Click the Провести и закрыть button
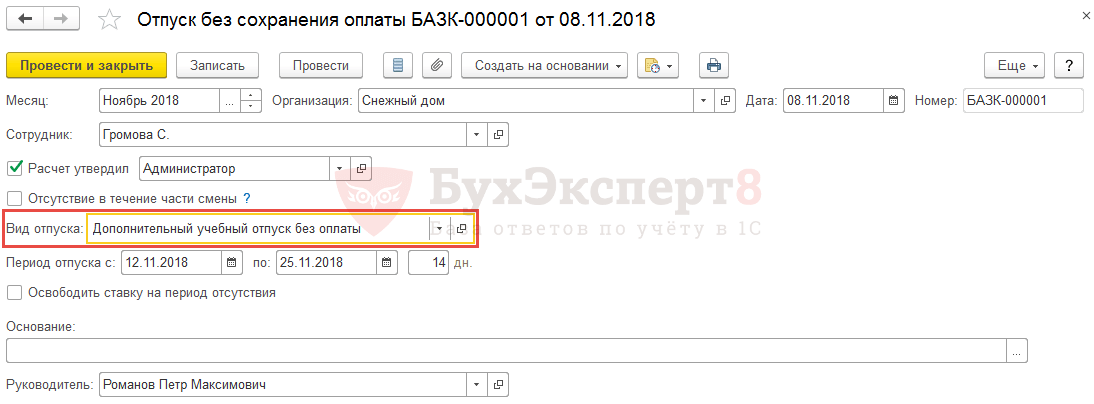 [87, 66]
